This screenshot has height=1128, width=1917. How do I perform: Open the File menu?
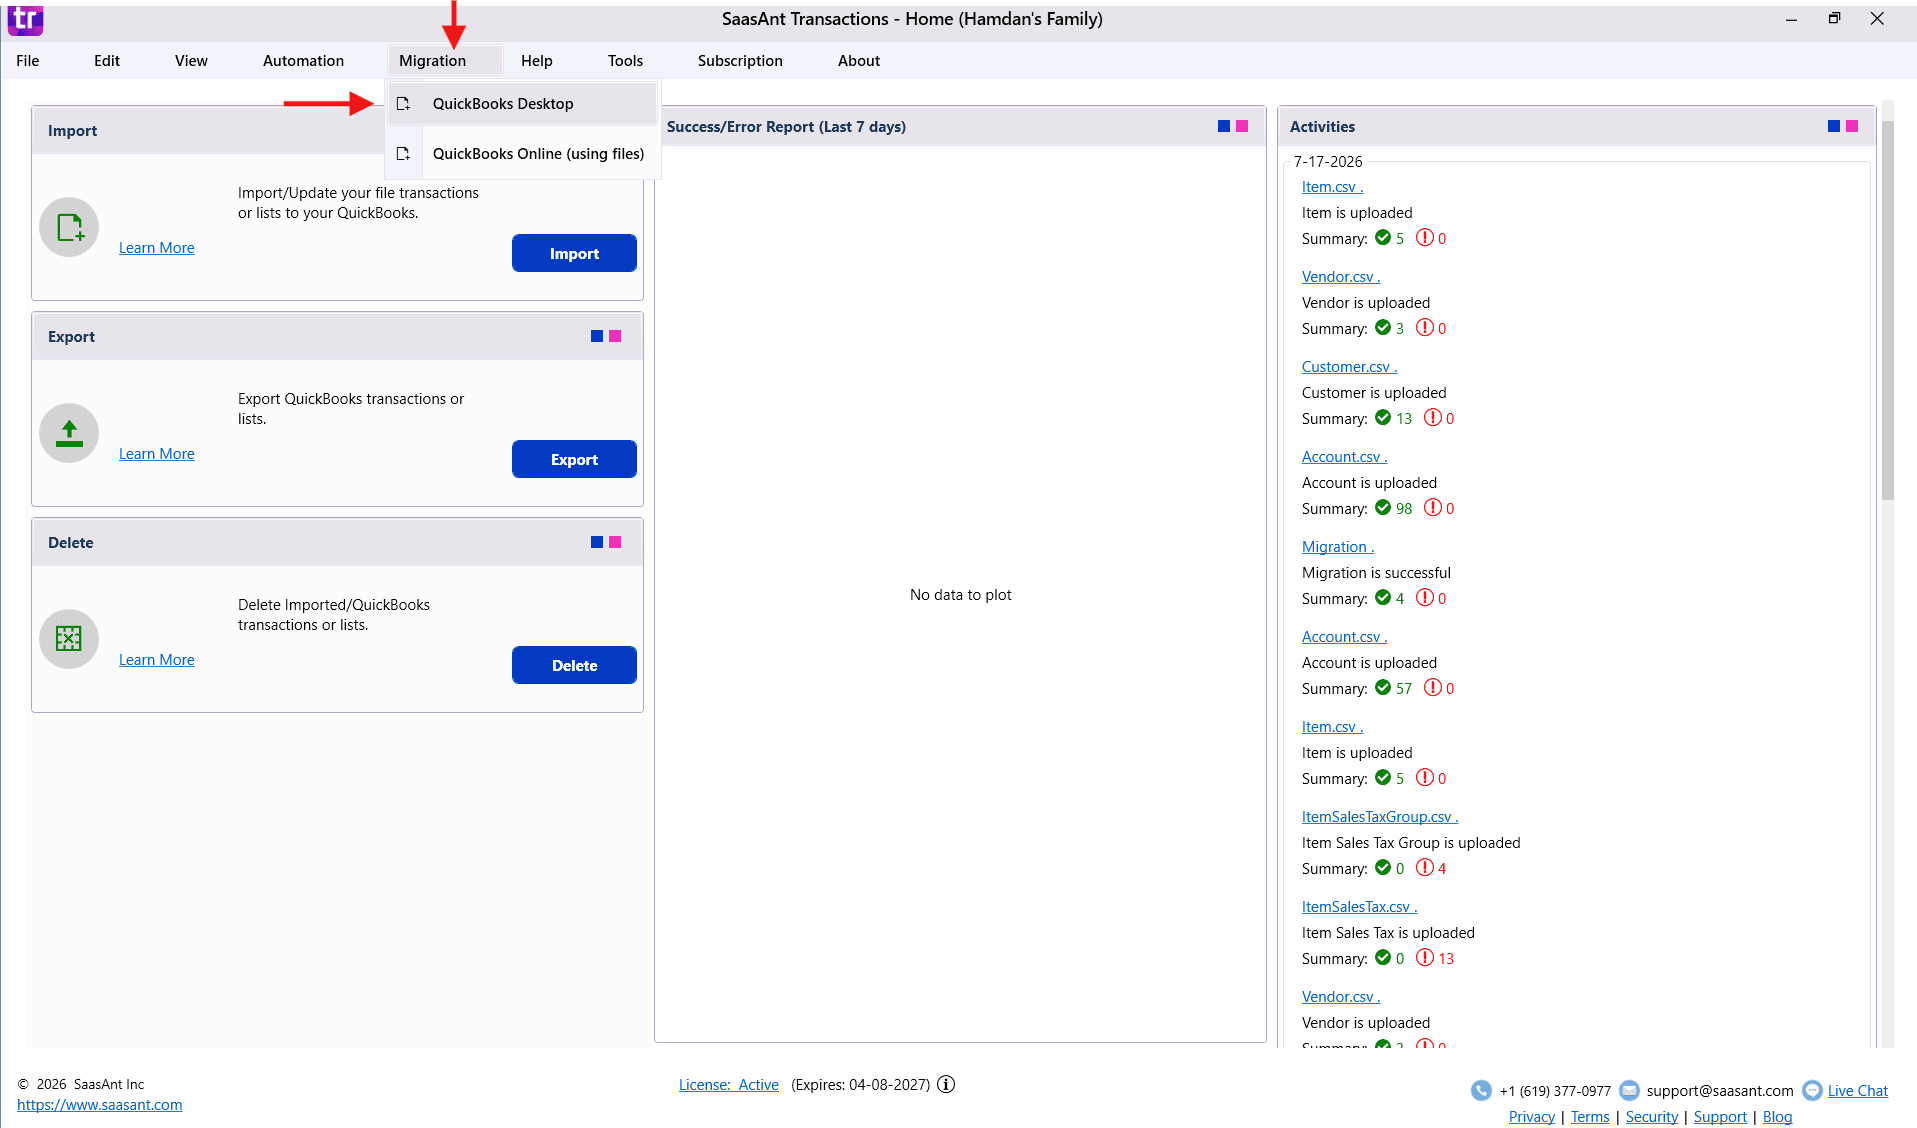[28, 61]
